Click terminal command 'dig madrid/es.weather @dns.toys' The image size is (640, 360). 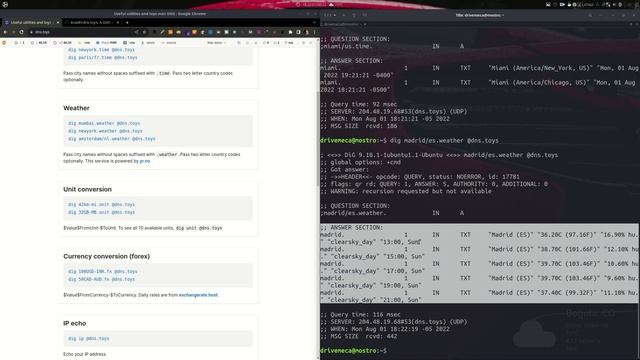(444, 140)
